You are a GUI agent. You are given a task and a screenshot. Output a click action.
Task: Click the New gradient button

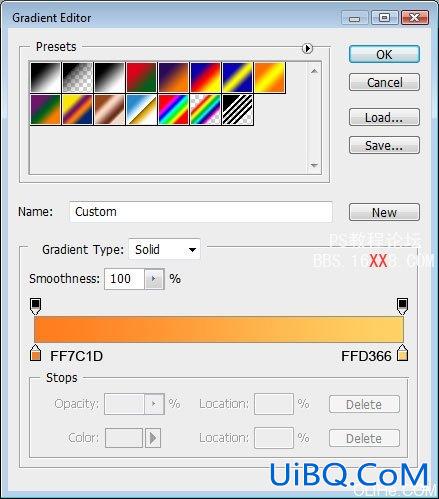coord(384,212)
